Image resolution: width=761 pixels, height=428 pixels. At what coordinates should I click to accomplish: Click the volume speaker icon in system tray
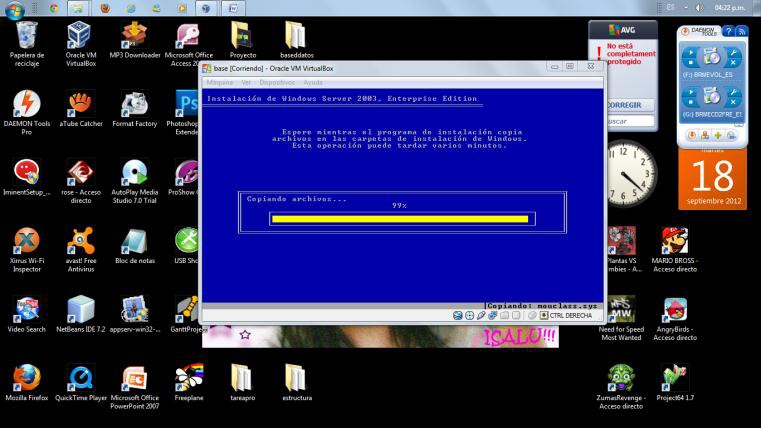click(x=699, y=8)
